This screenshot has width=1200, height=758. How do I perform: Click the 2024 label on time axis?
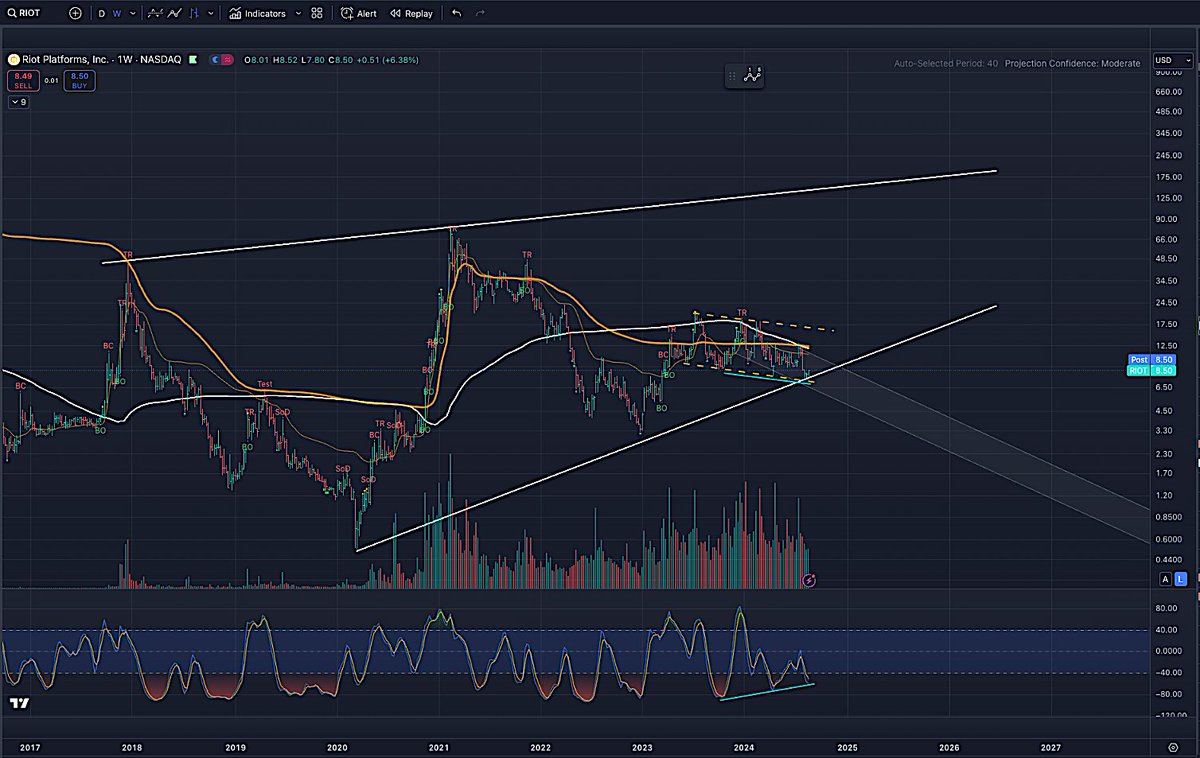(743, 747)
